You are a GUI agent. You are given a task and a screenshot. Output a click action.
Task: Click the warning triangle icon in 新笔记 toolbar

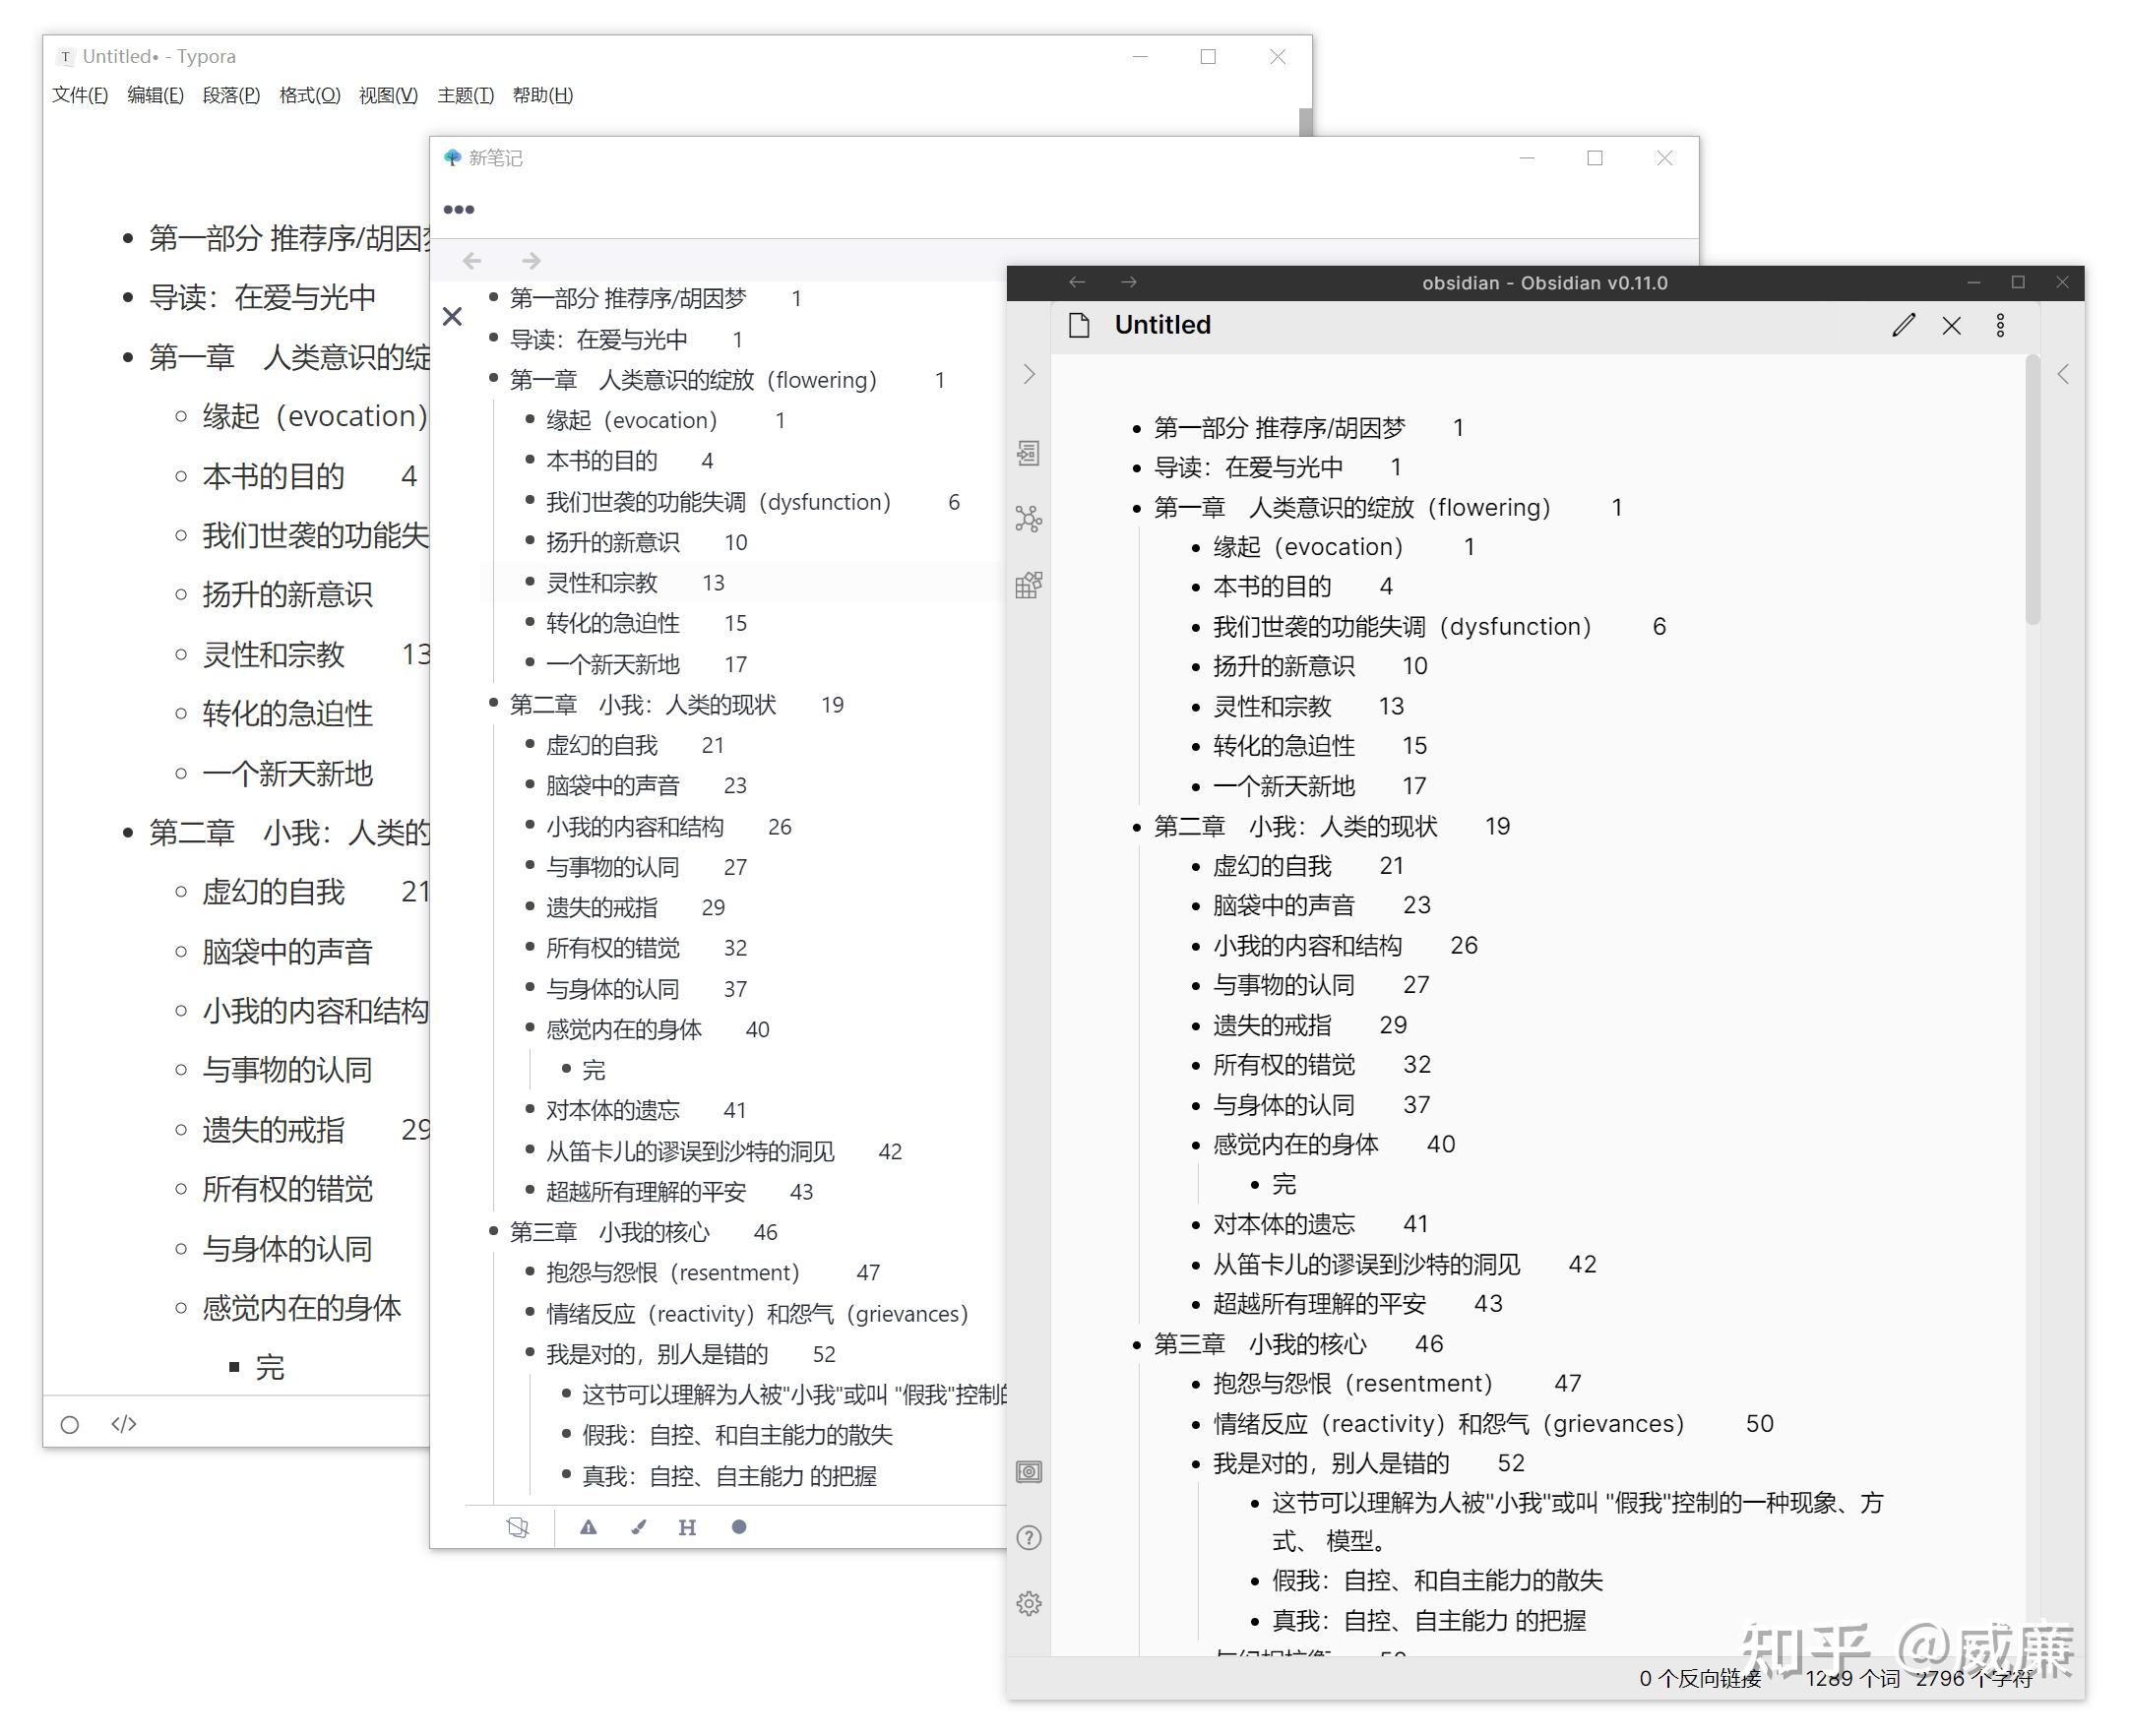588,1527
